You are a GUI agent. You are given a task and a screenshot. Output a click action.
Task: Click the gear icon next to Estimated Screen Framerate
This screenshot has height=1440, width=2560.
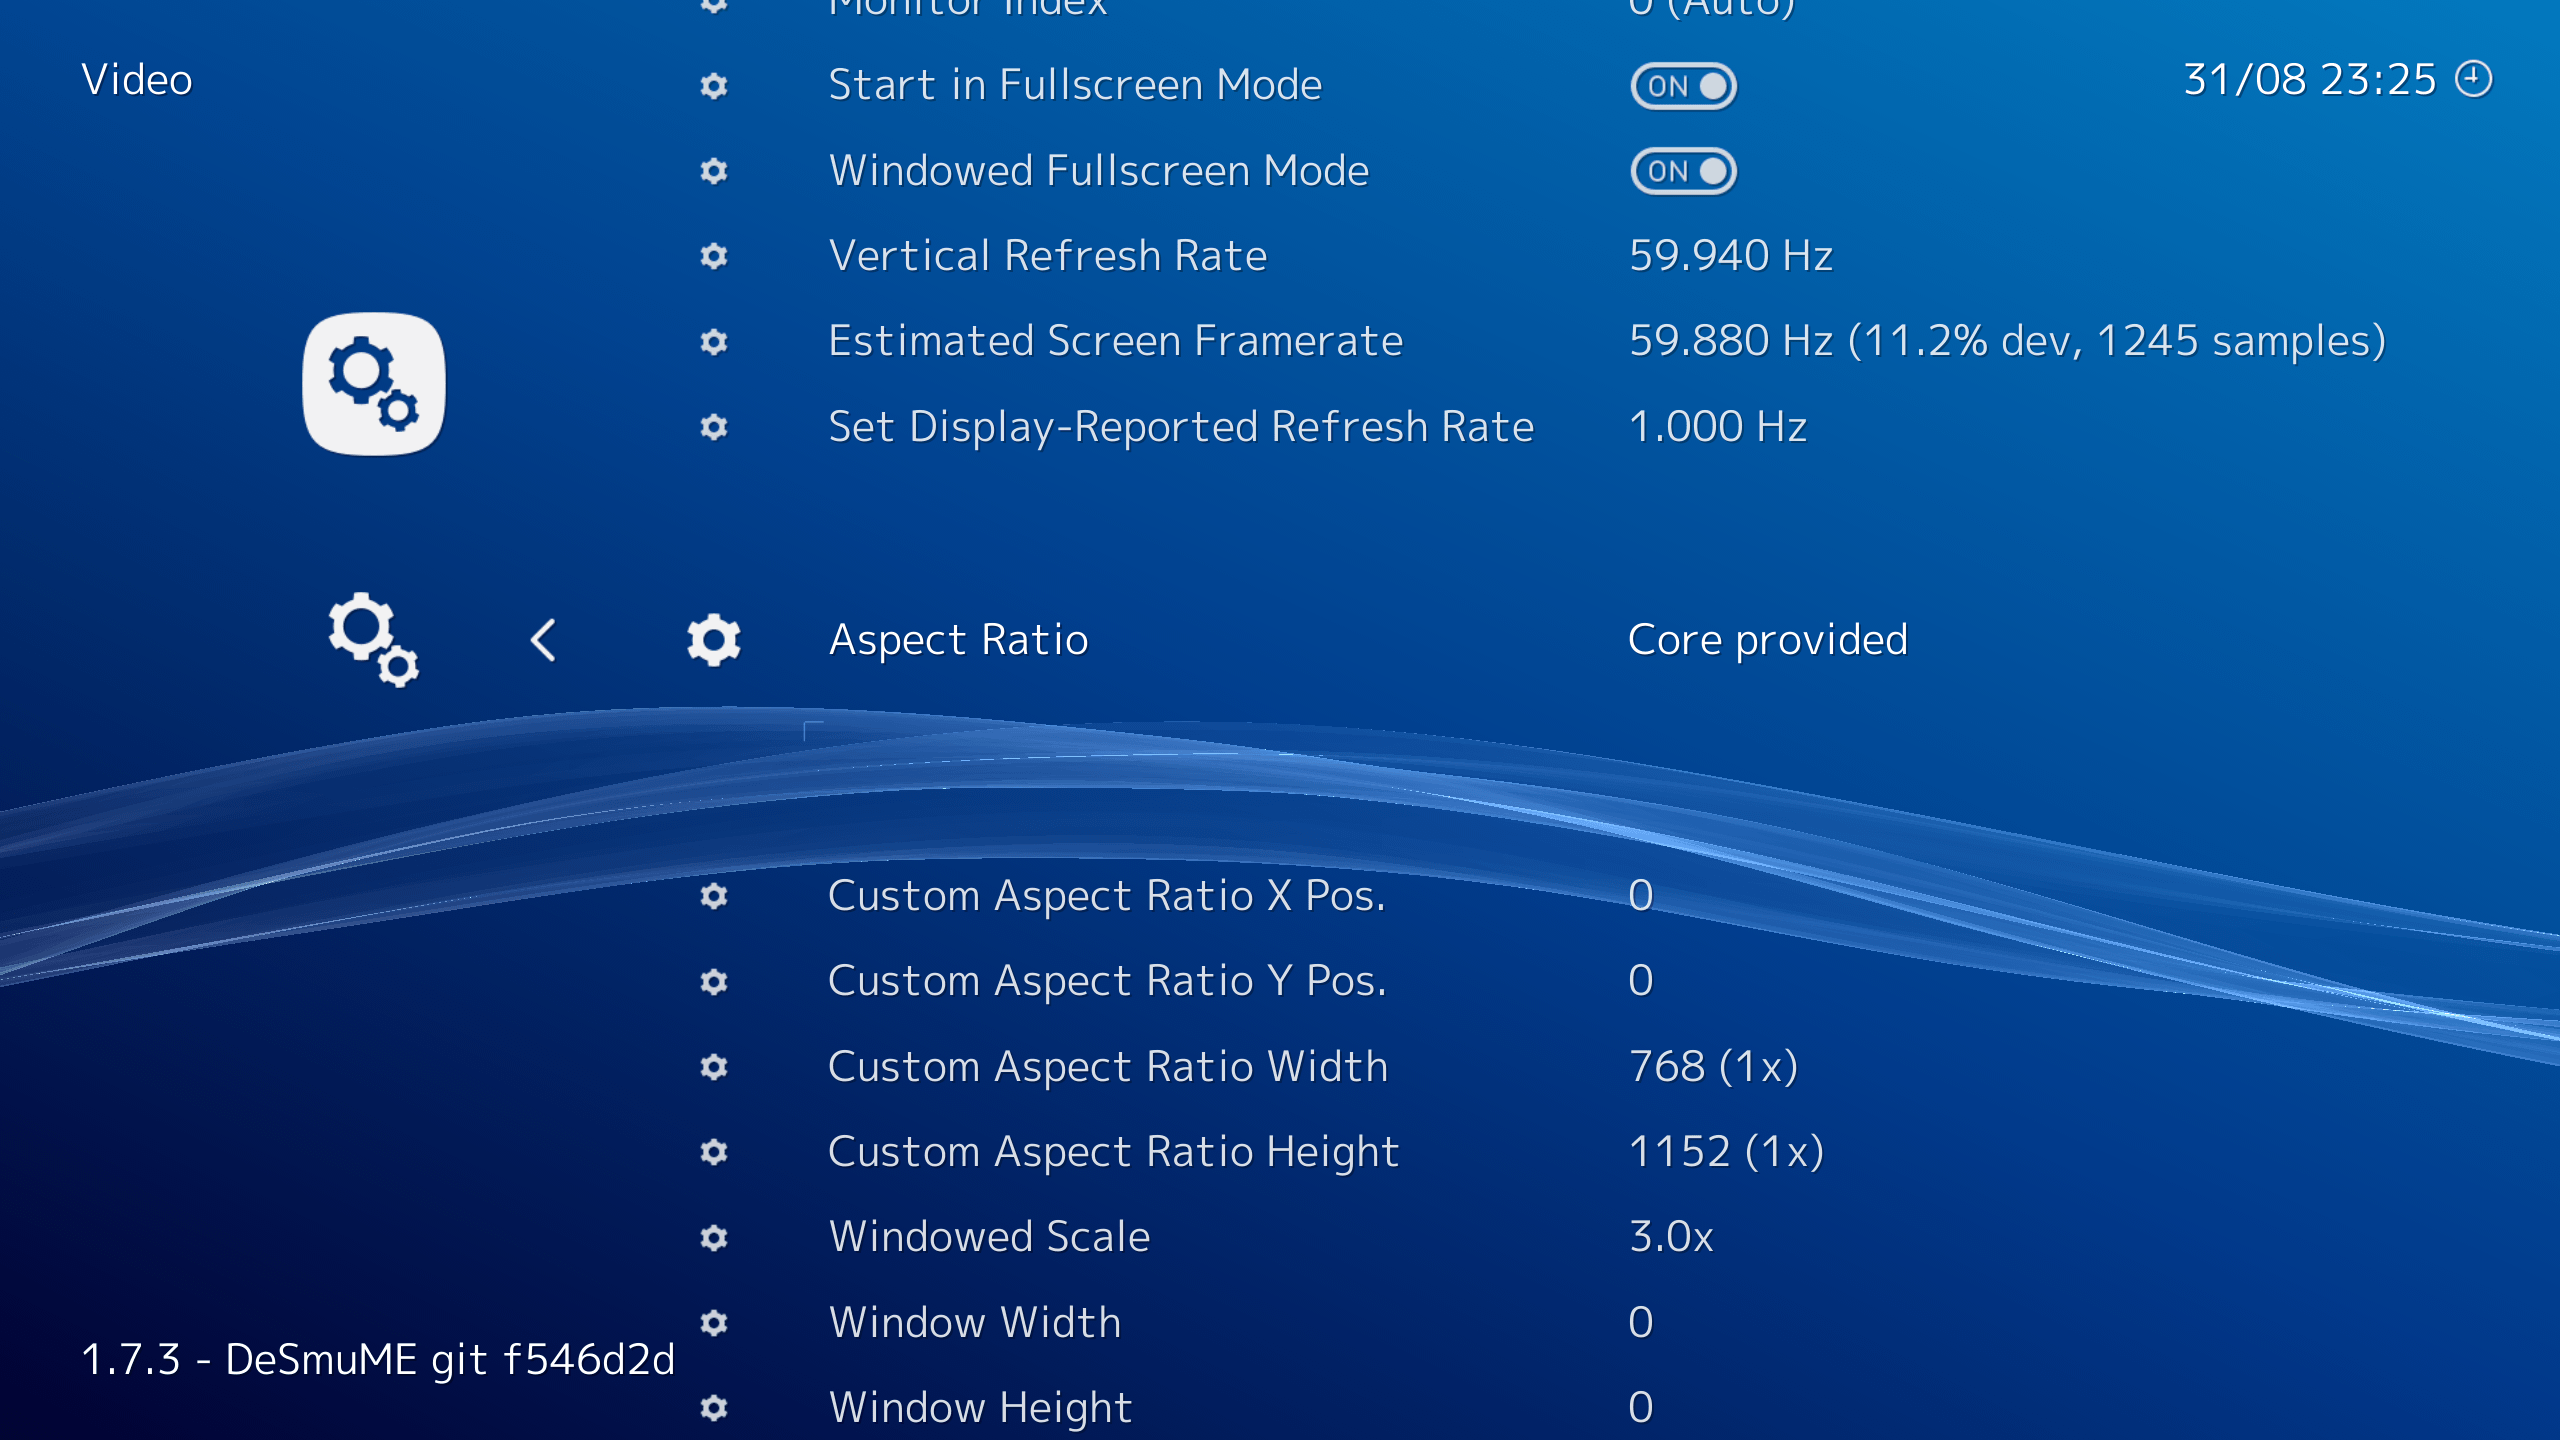(714, 343)
